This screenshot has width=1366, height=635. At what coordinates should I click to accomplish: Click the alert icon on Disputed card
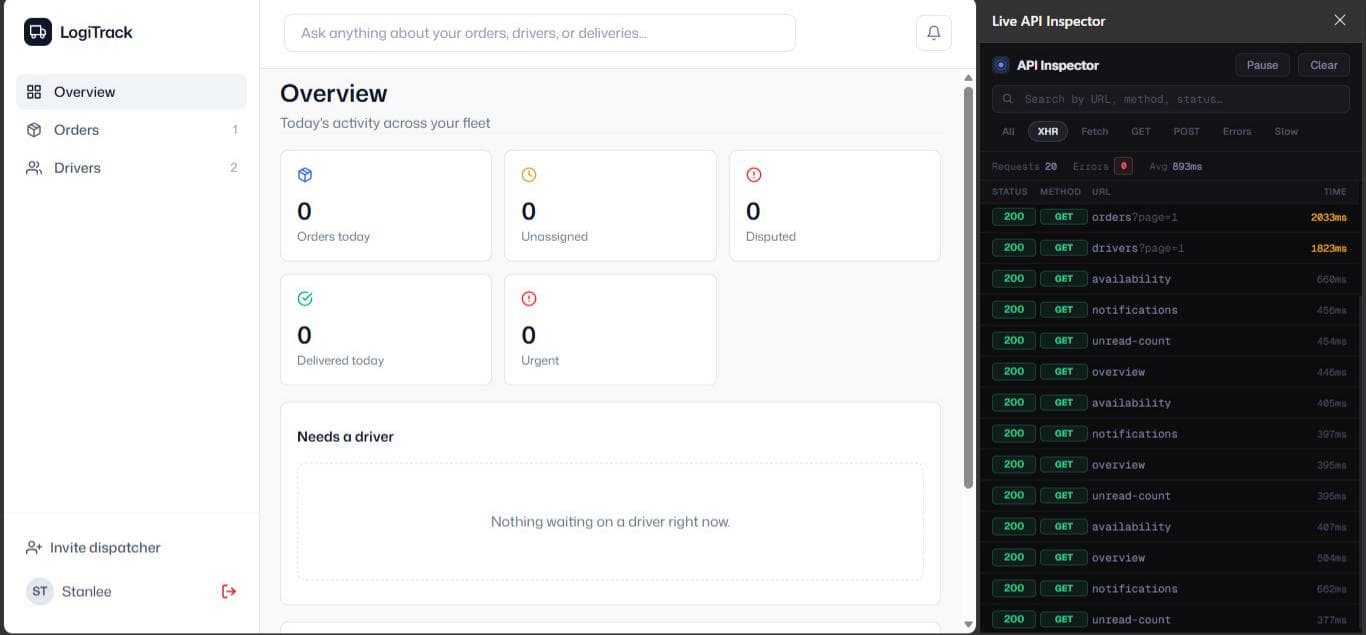point(754,175)
